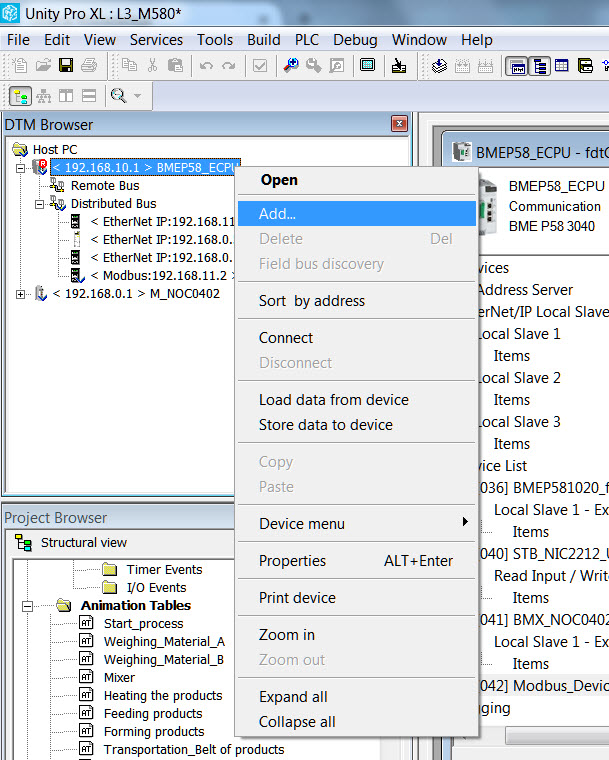Click the Undo arrow icon

coord(206,65)
